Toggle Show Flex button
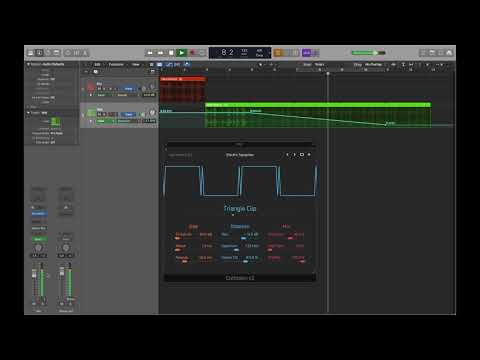 [x=177, y=64]
